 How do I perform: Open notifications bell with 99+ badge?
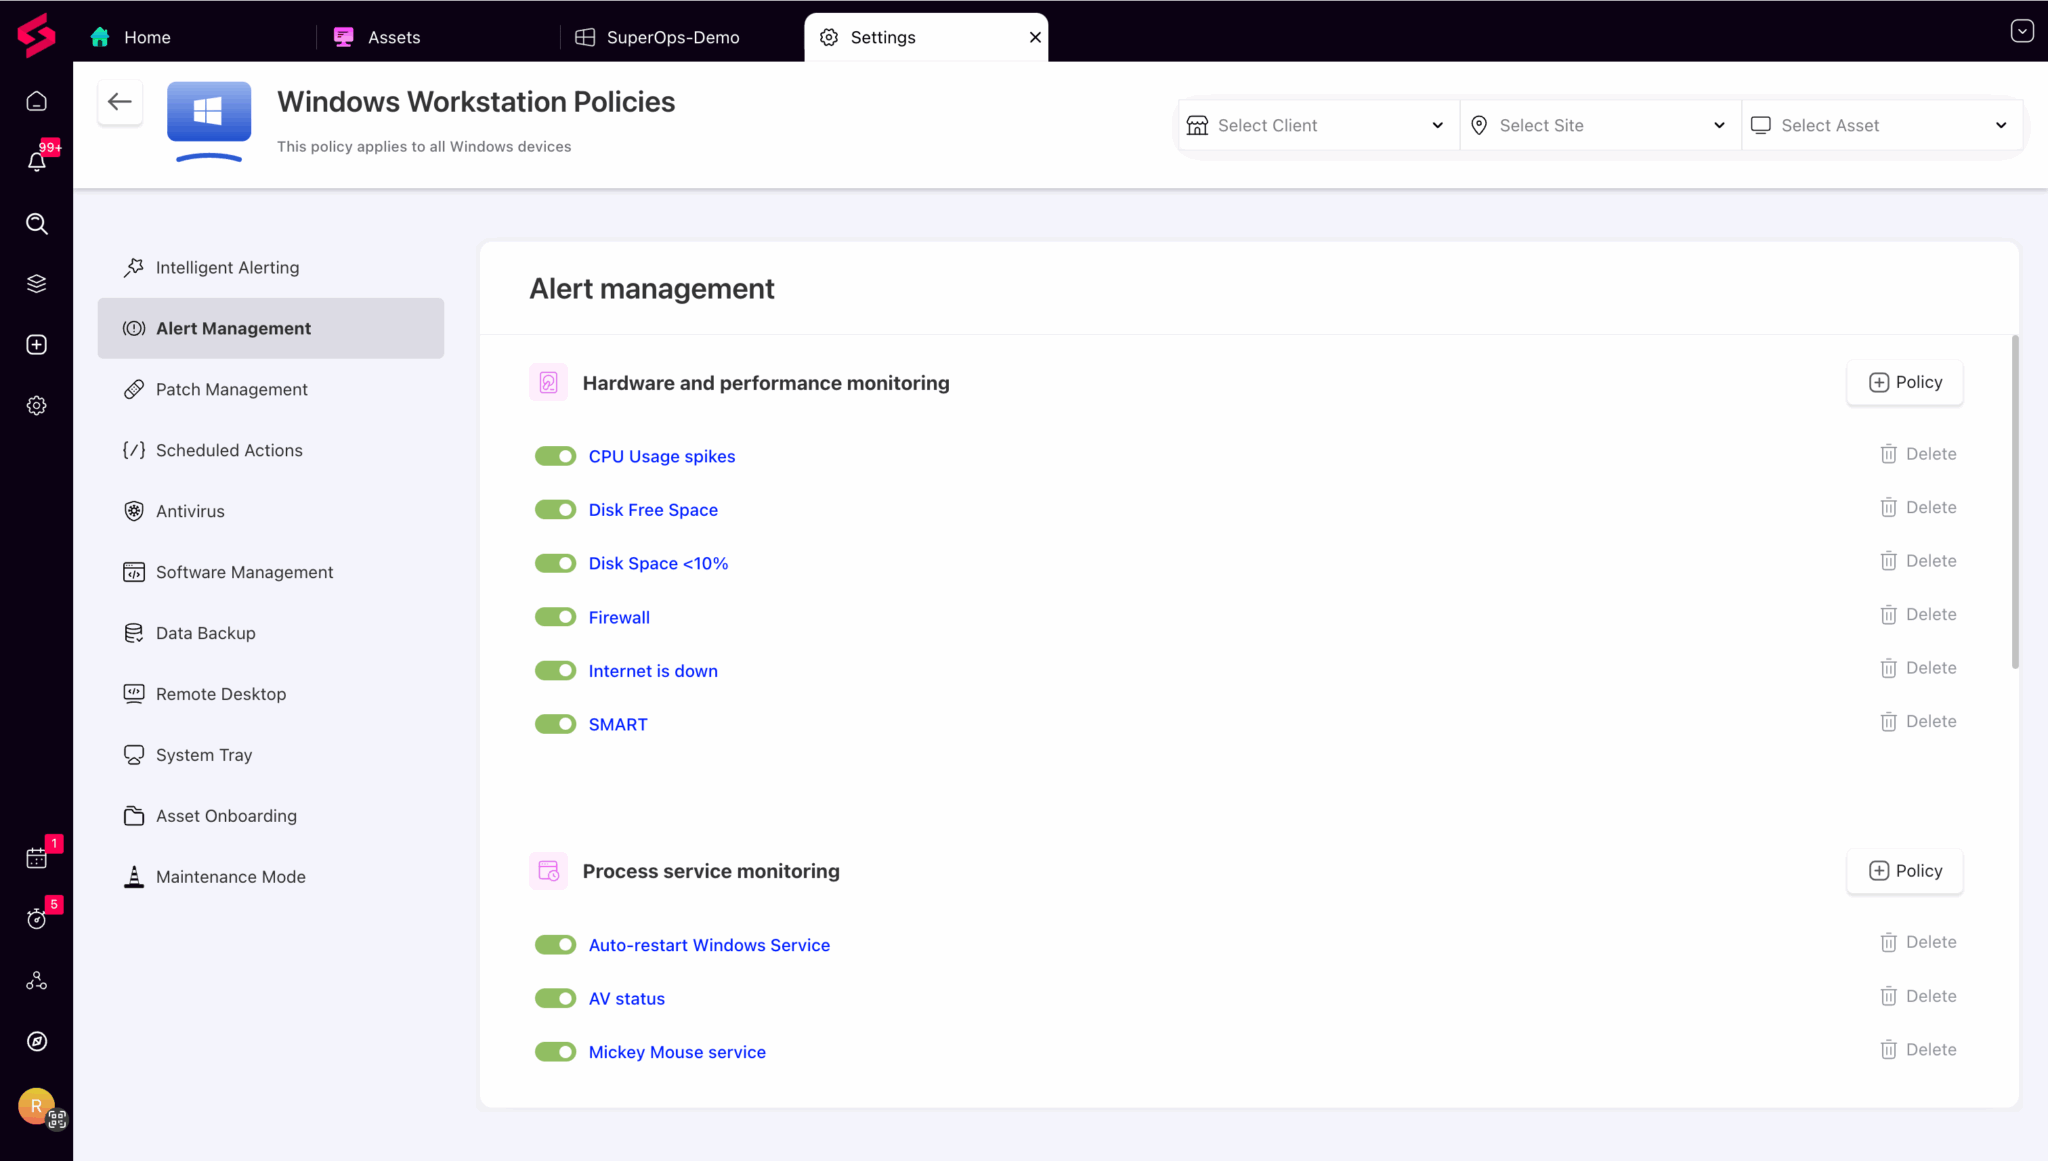pyautogui.click(x=36, y=161)
